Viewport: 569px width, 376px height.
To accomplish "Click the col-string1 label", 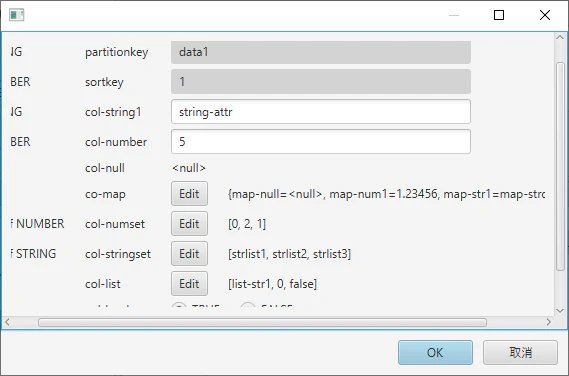I will (113, 112).
